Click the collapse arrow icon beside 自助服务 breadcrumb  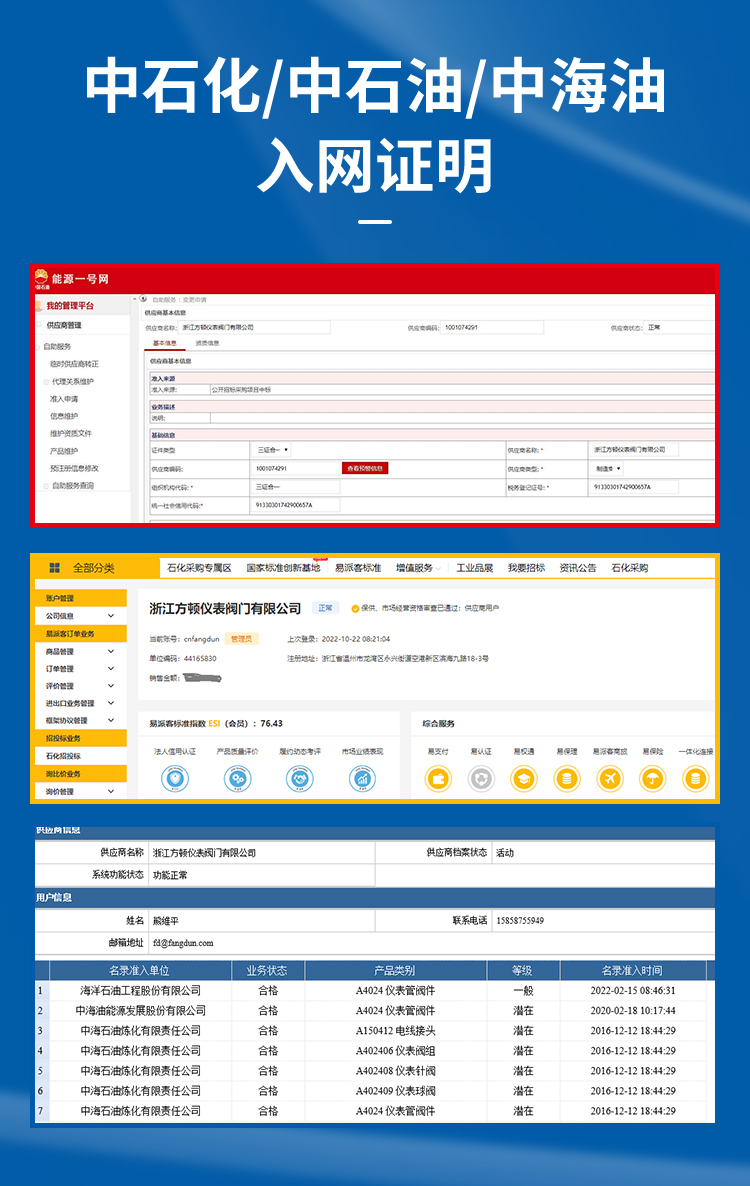pyautogui.click(x=143, y=299)
